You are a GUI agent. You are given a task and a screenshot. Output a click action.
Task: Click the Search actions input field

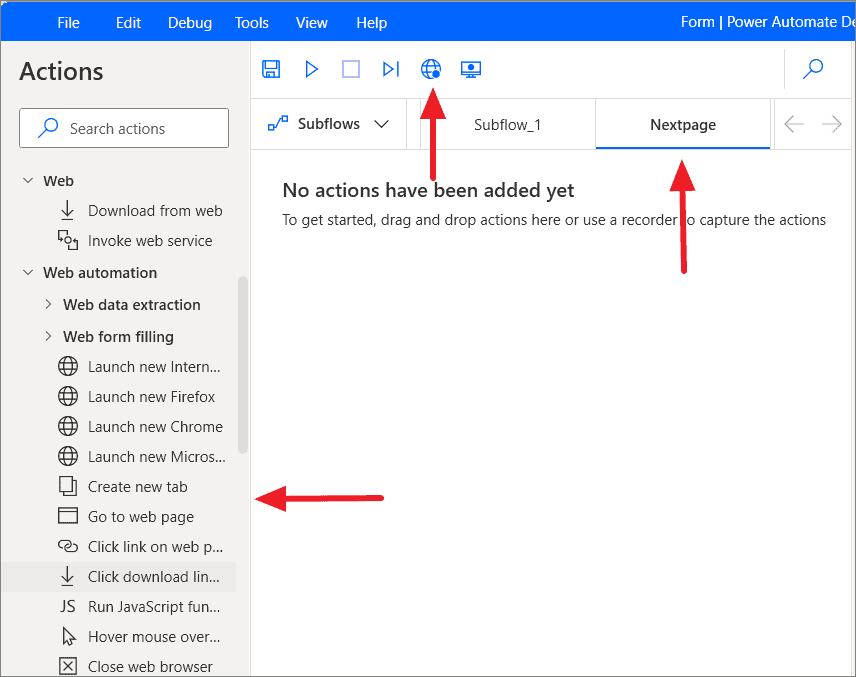[x=124, y=128]
